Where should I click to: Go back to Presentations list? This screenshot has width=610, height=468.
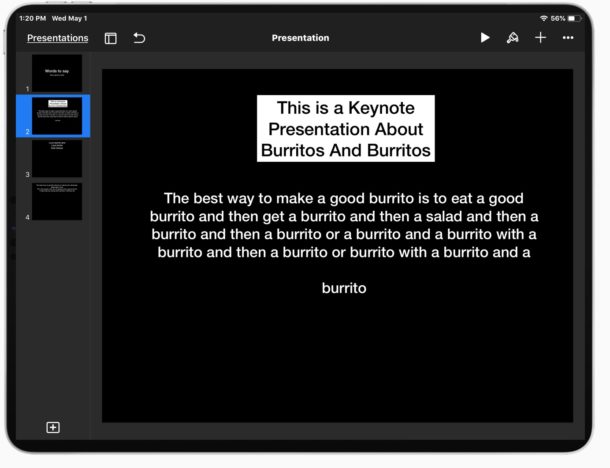(57, 38)
